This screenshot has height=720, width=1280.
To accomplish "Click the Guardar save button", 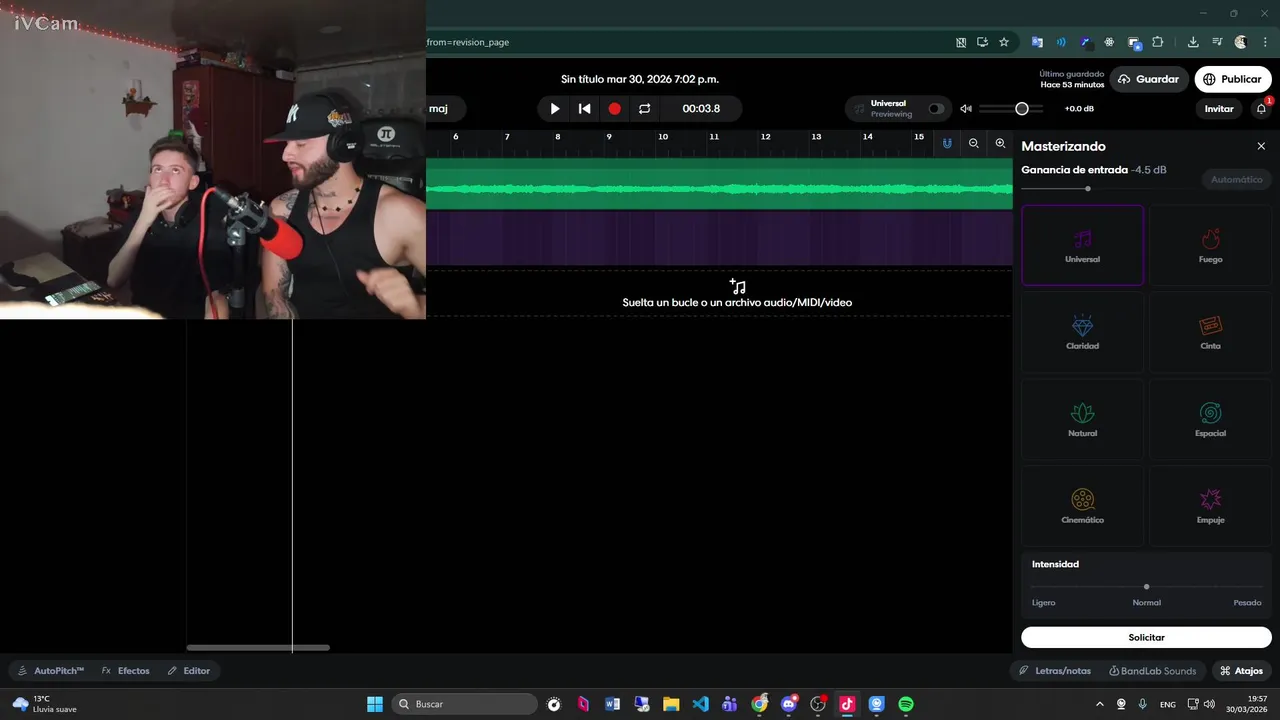I will 1149,79.
